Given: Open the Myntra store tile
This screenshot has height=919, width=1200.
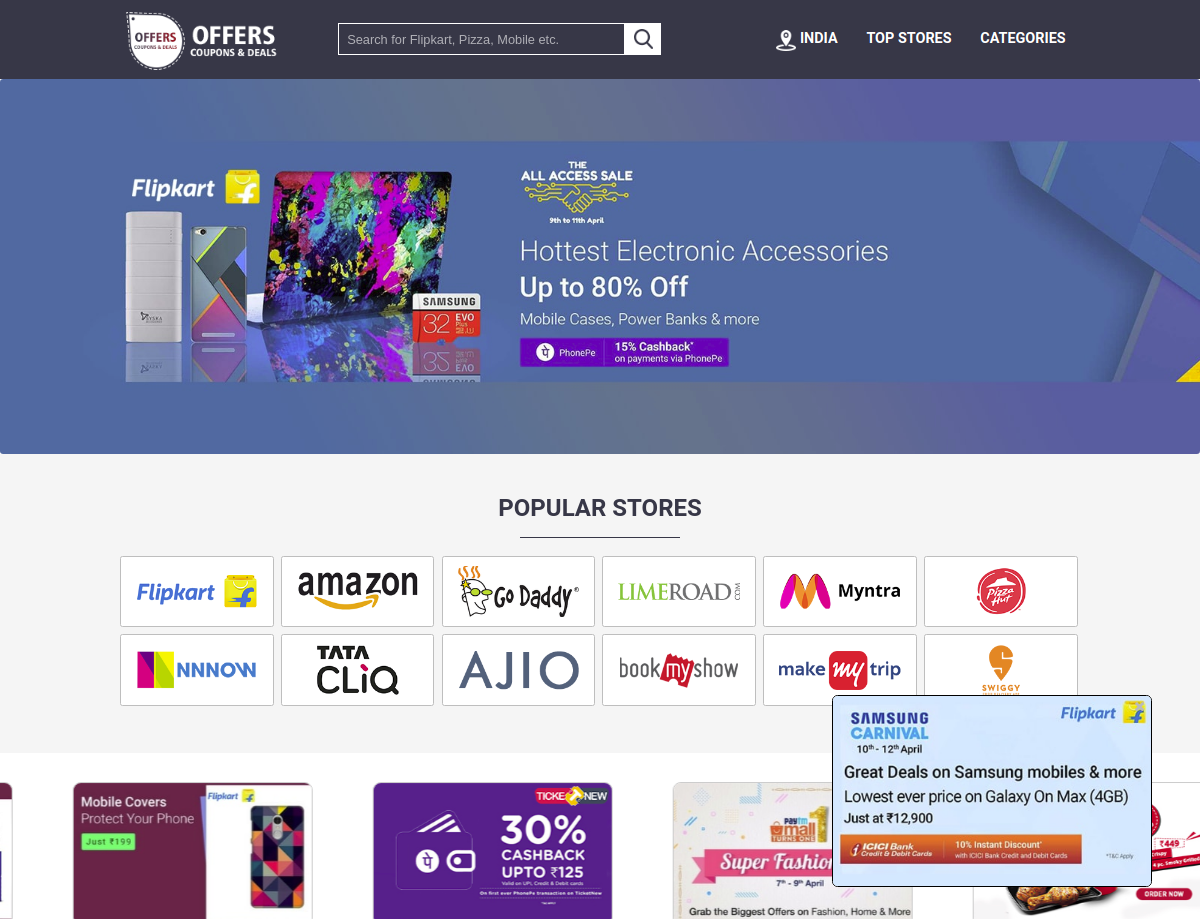Looking at the screenshot, I should (840, 592).
